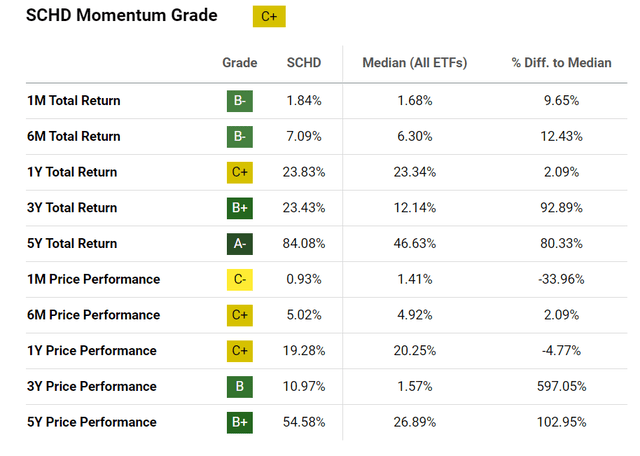Click the 1M Price Performance C- grade badge
Screen dimensions: 640x456
(x=239, y=280)
